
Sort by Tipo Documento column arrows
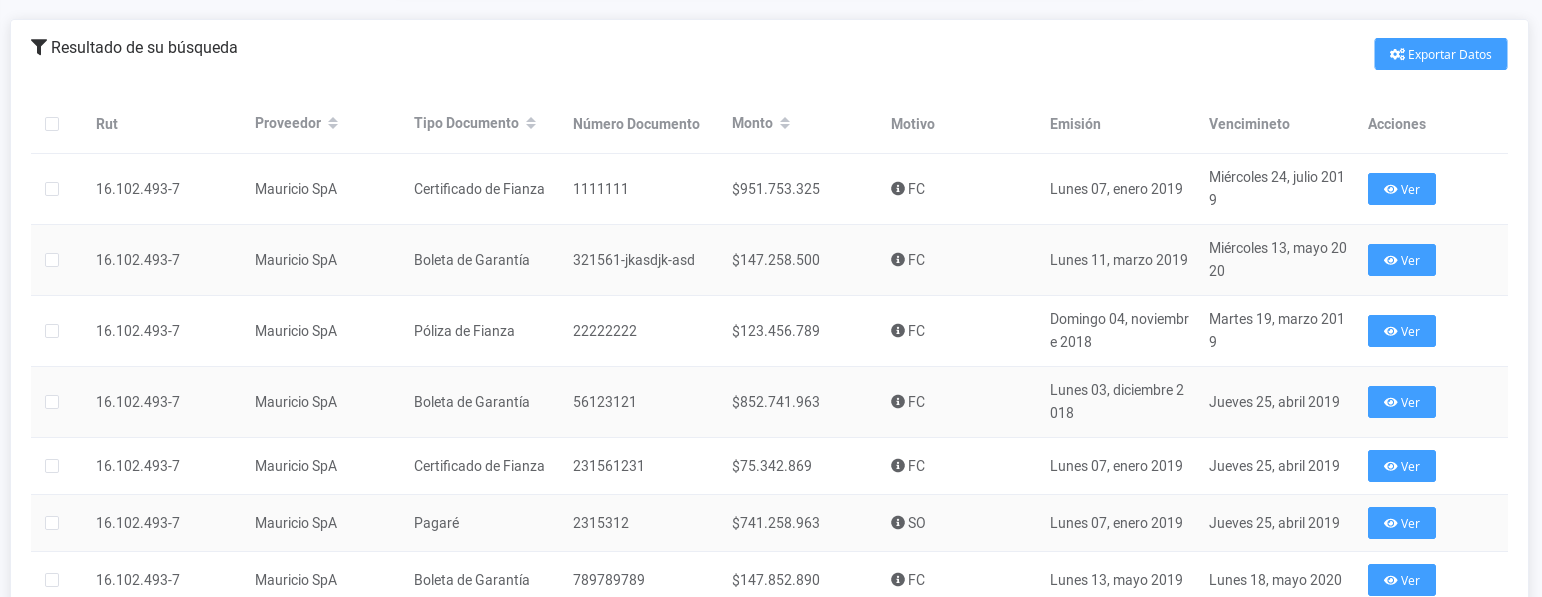tap(531, 123)
